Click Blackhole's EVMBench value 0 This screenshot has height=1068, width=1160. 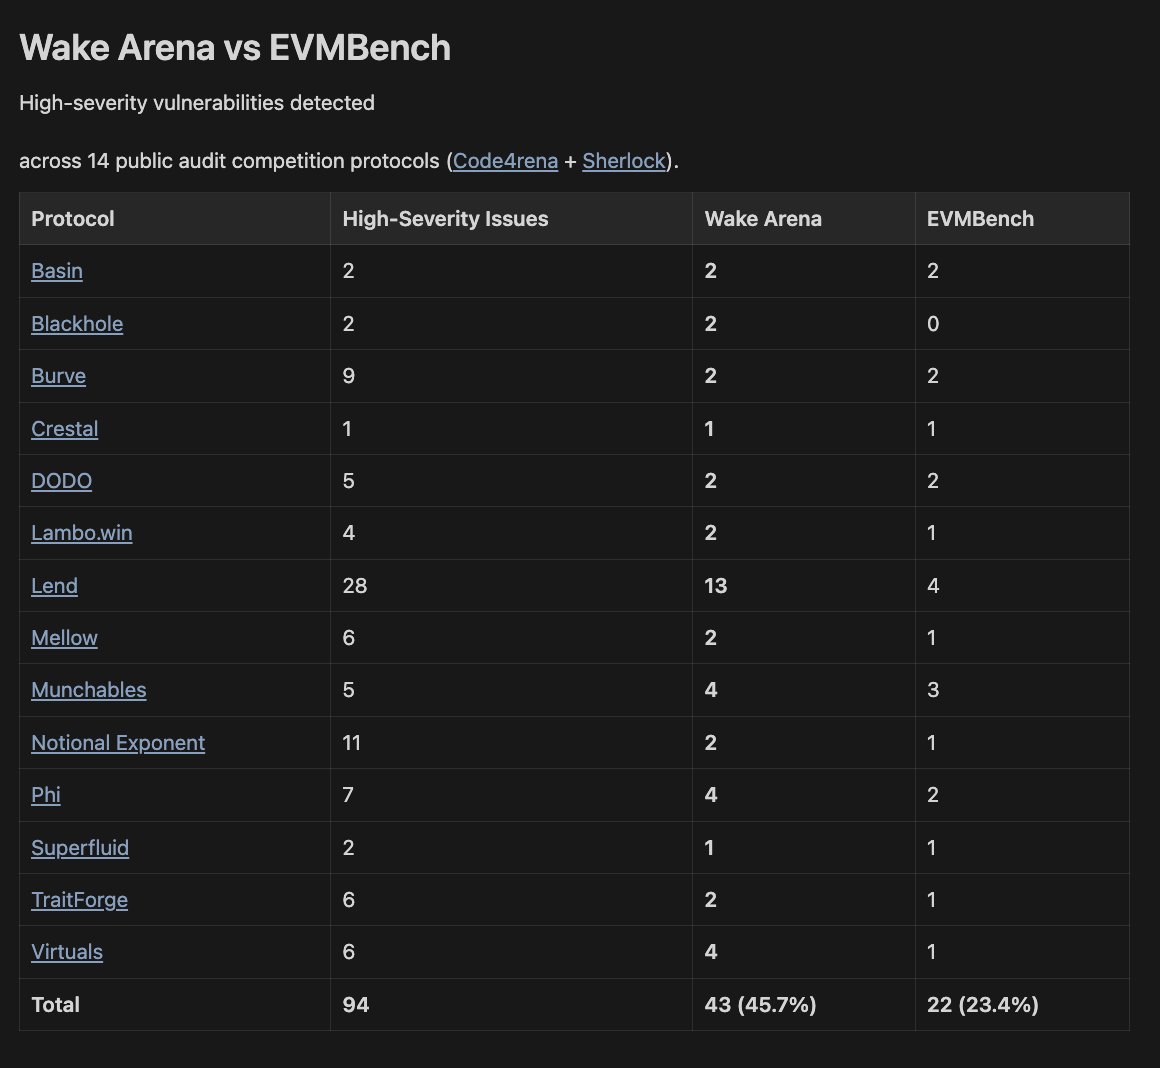[933, 324]
